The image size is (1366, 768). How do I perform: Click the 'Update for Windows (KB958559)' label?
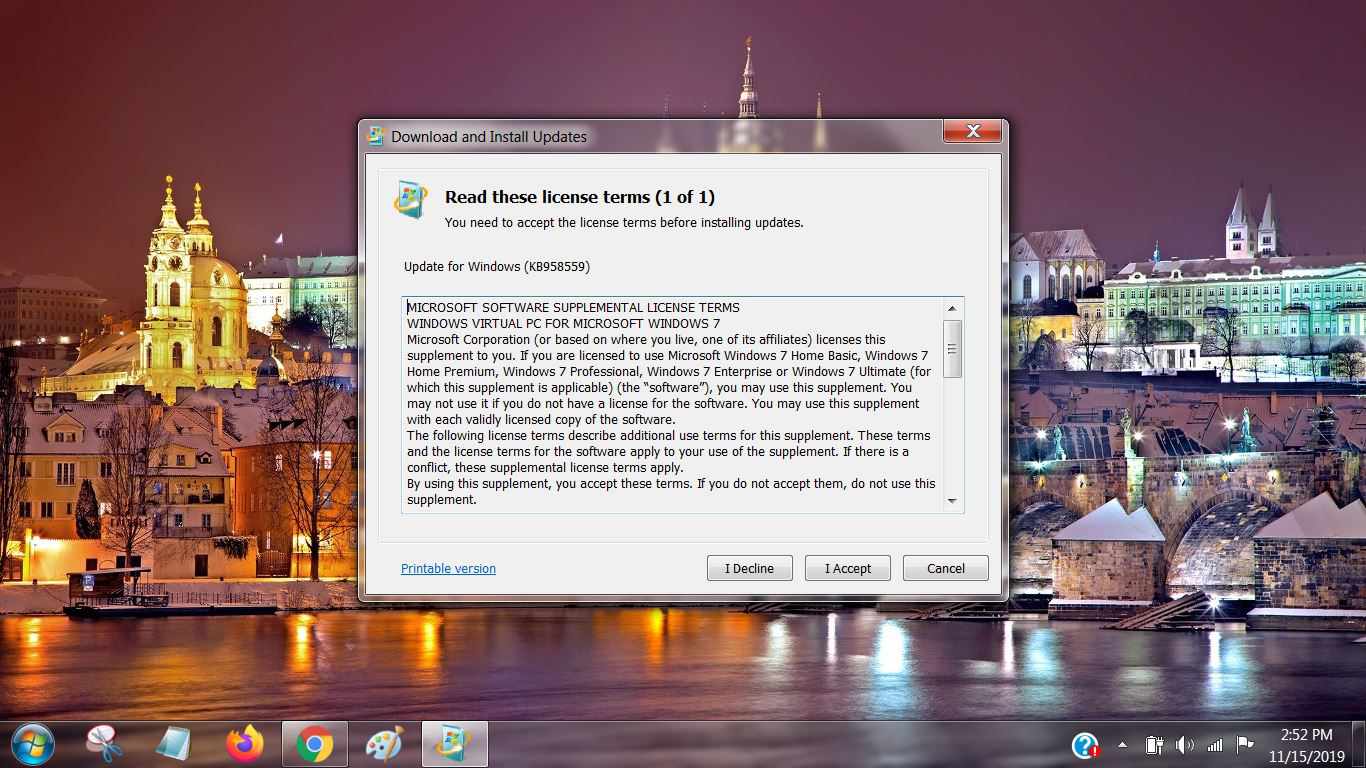tap(497, 267)
